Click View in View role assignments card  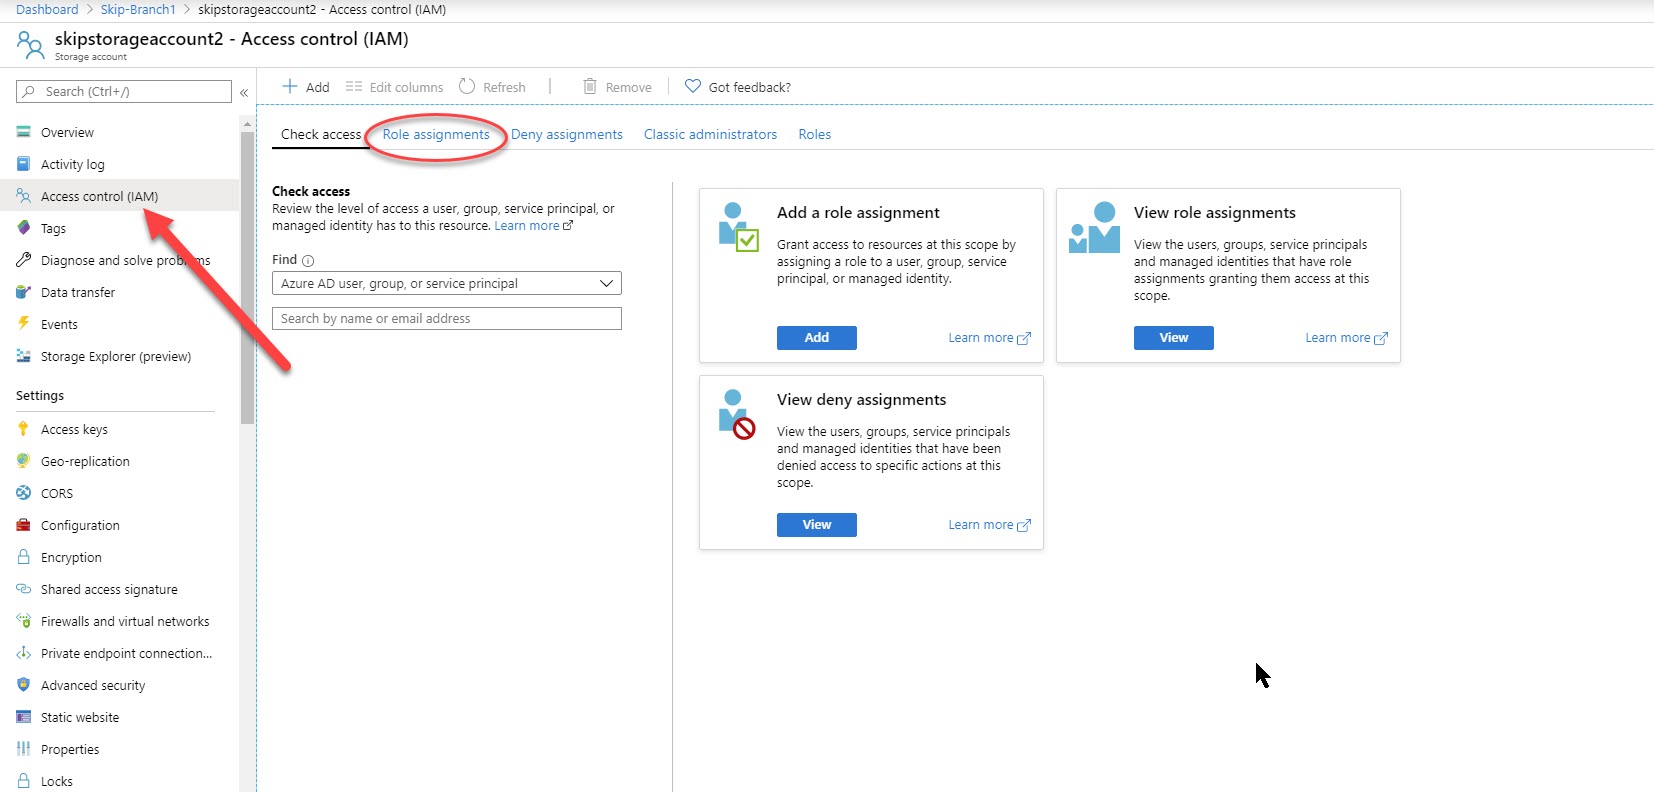[1174, 338]
